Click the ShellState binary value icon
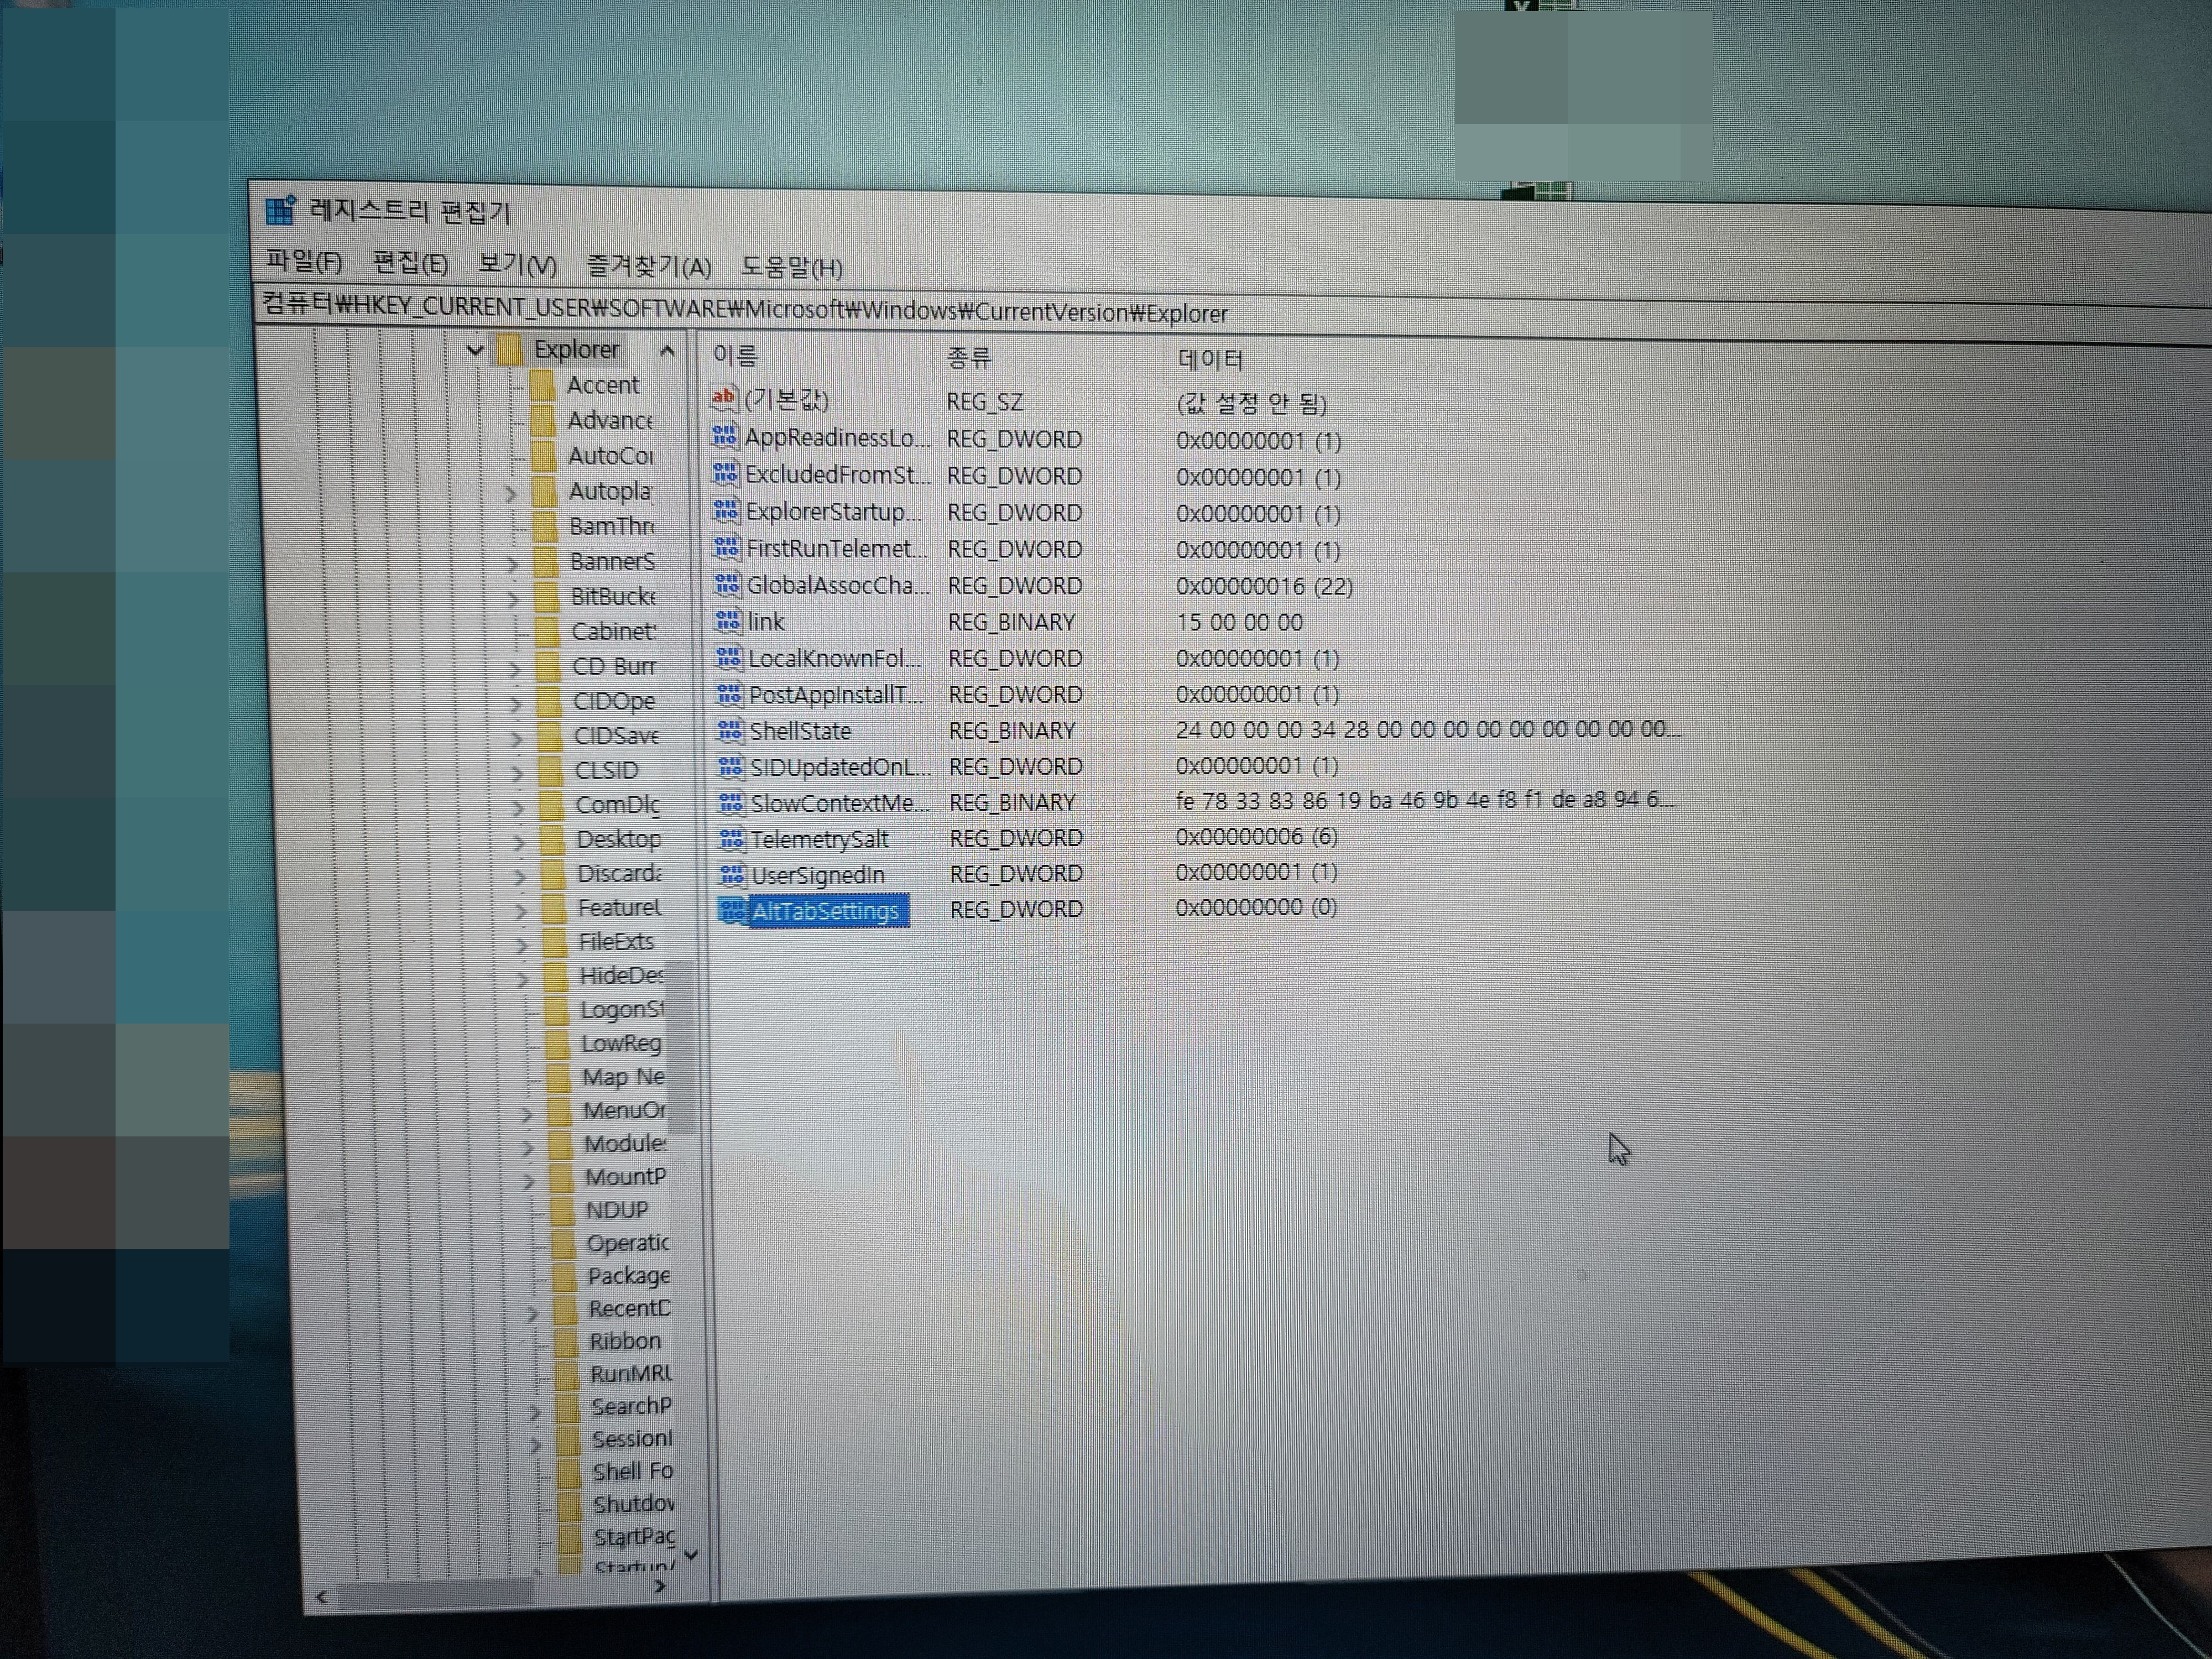The height and width of the screenshot is (1659, 2212). (x=730, y=731)
